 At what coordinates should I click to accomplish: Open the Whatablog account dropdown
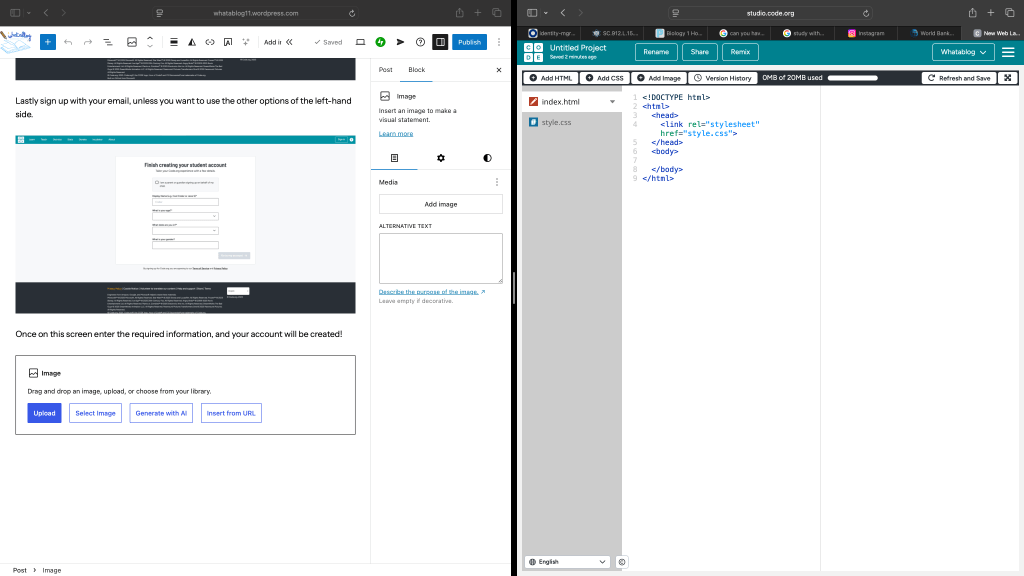click(963, 52)
